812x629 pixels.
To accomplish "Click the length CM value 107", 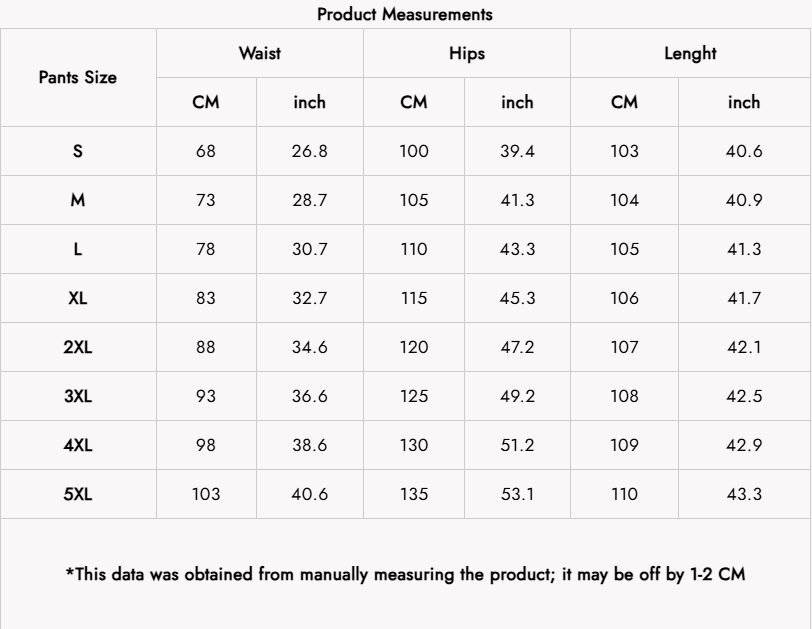I will pos(624,347).
